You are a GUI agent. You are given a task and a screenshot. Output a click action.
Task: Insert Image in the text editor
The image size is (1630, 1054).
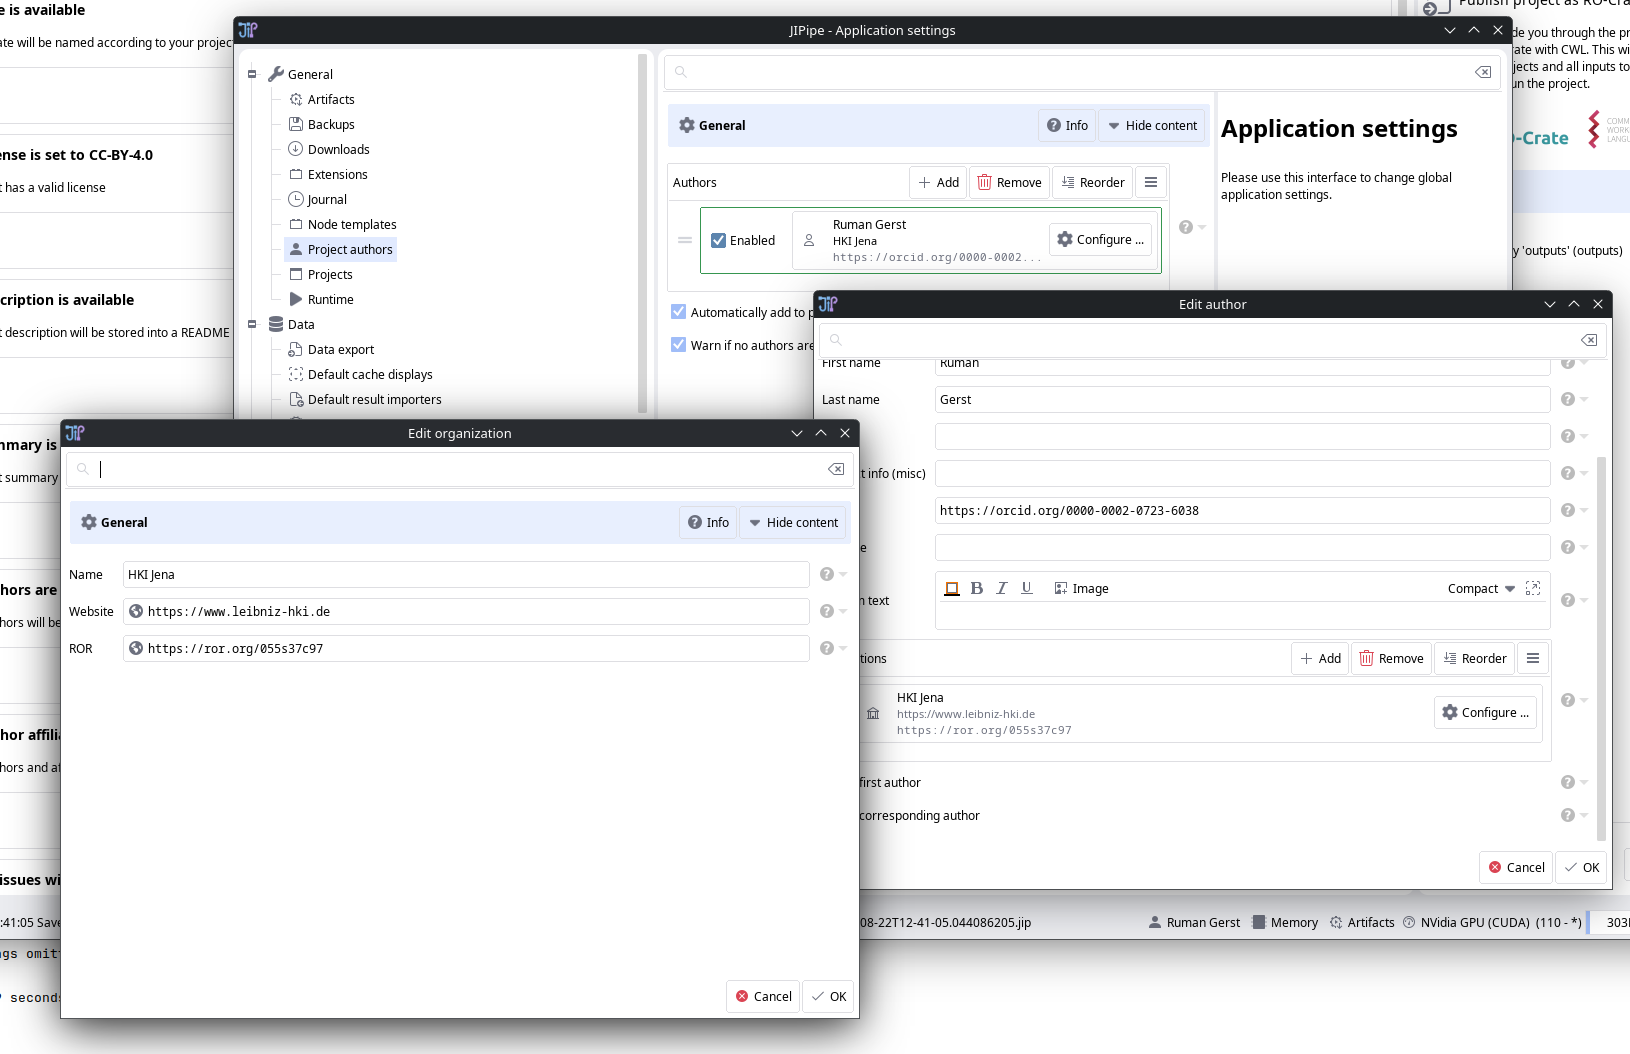click(1081, 588)
